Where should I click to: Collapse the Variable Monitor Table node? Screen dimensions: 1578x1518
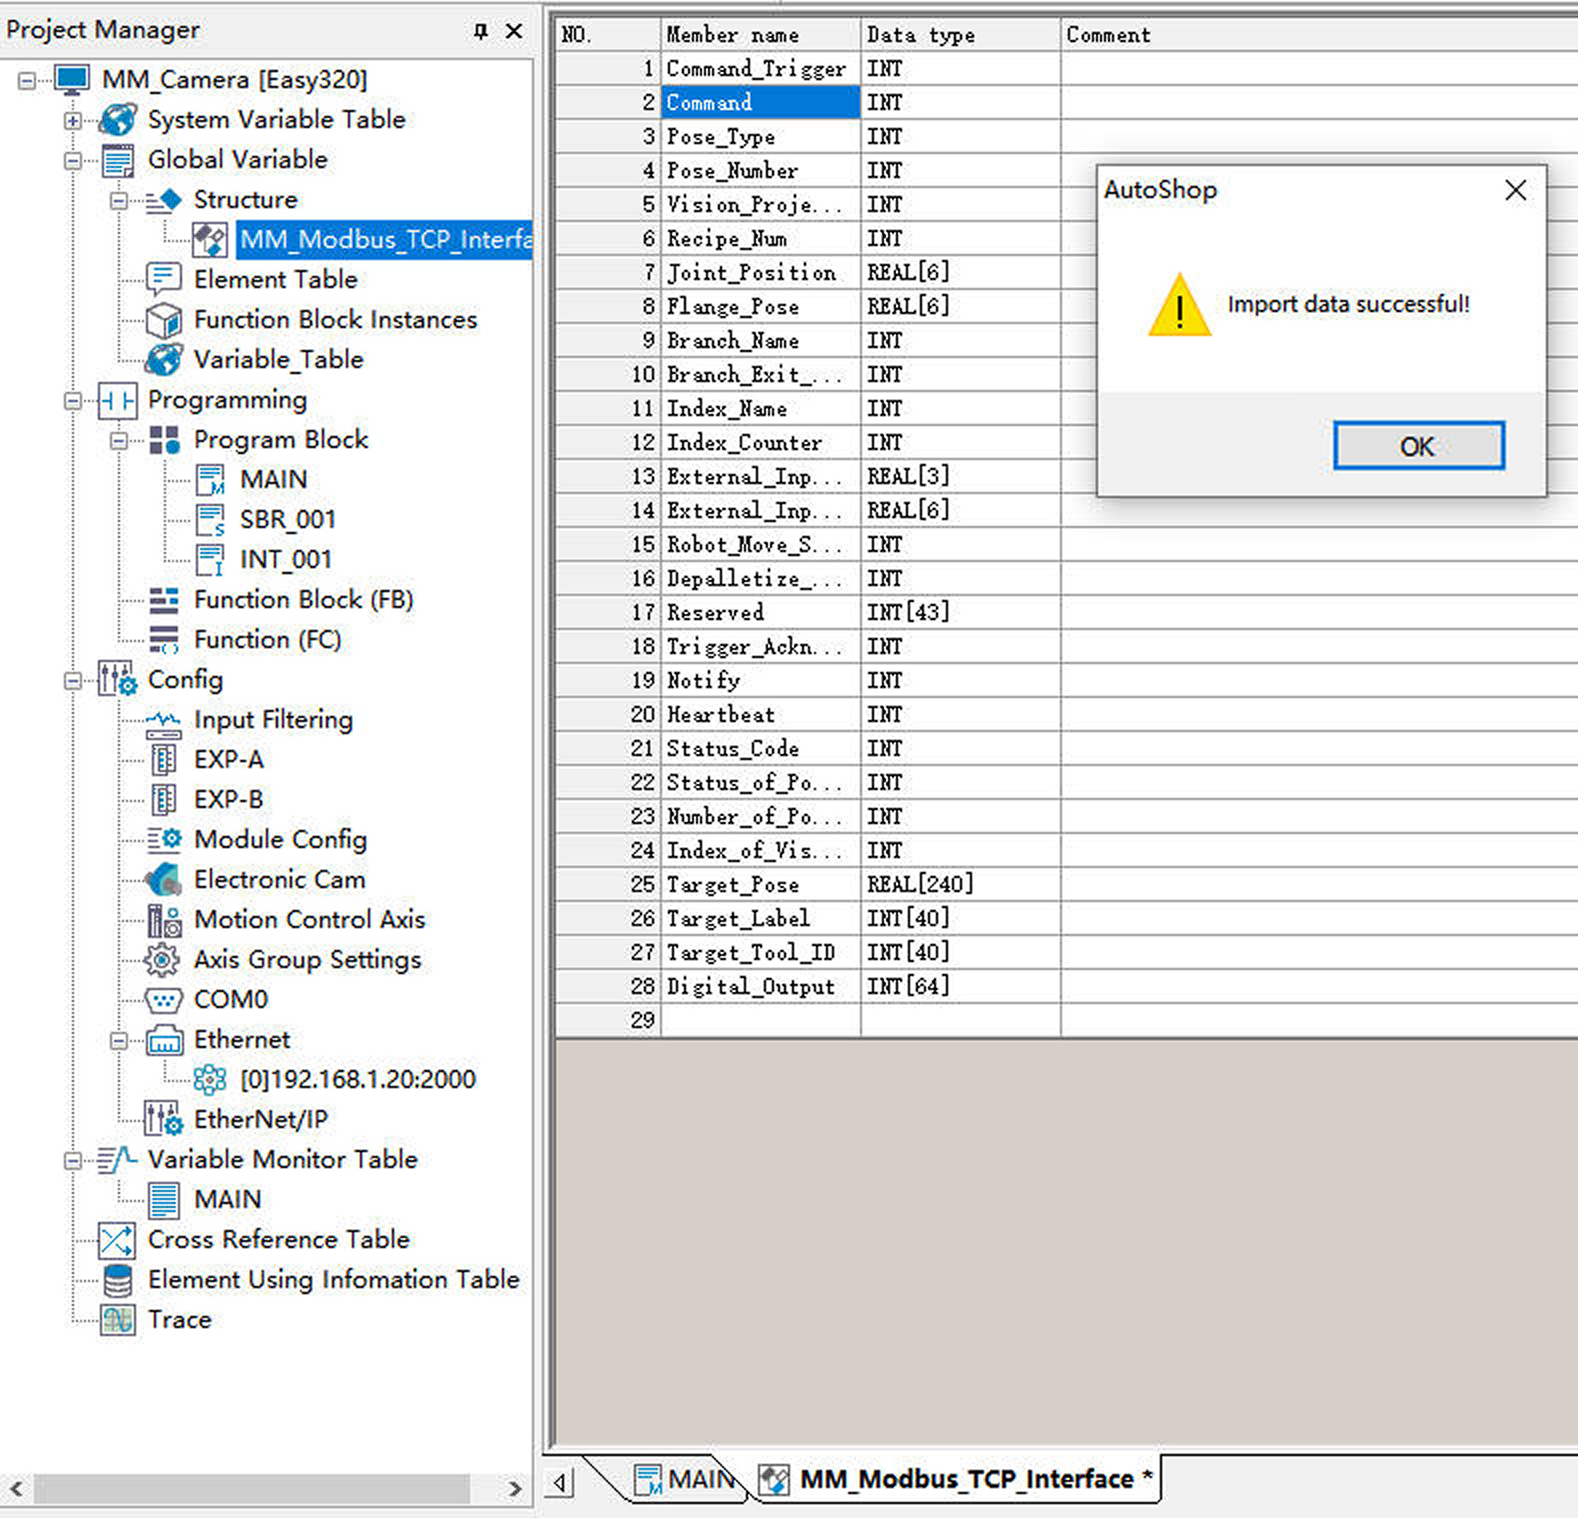pyautogui.click(x=73, y=1161)
